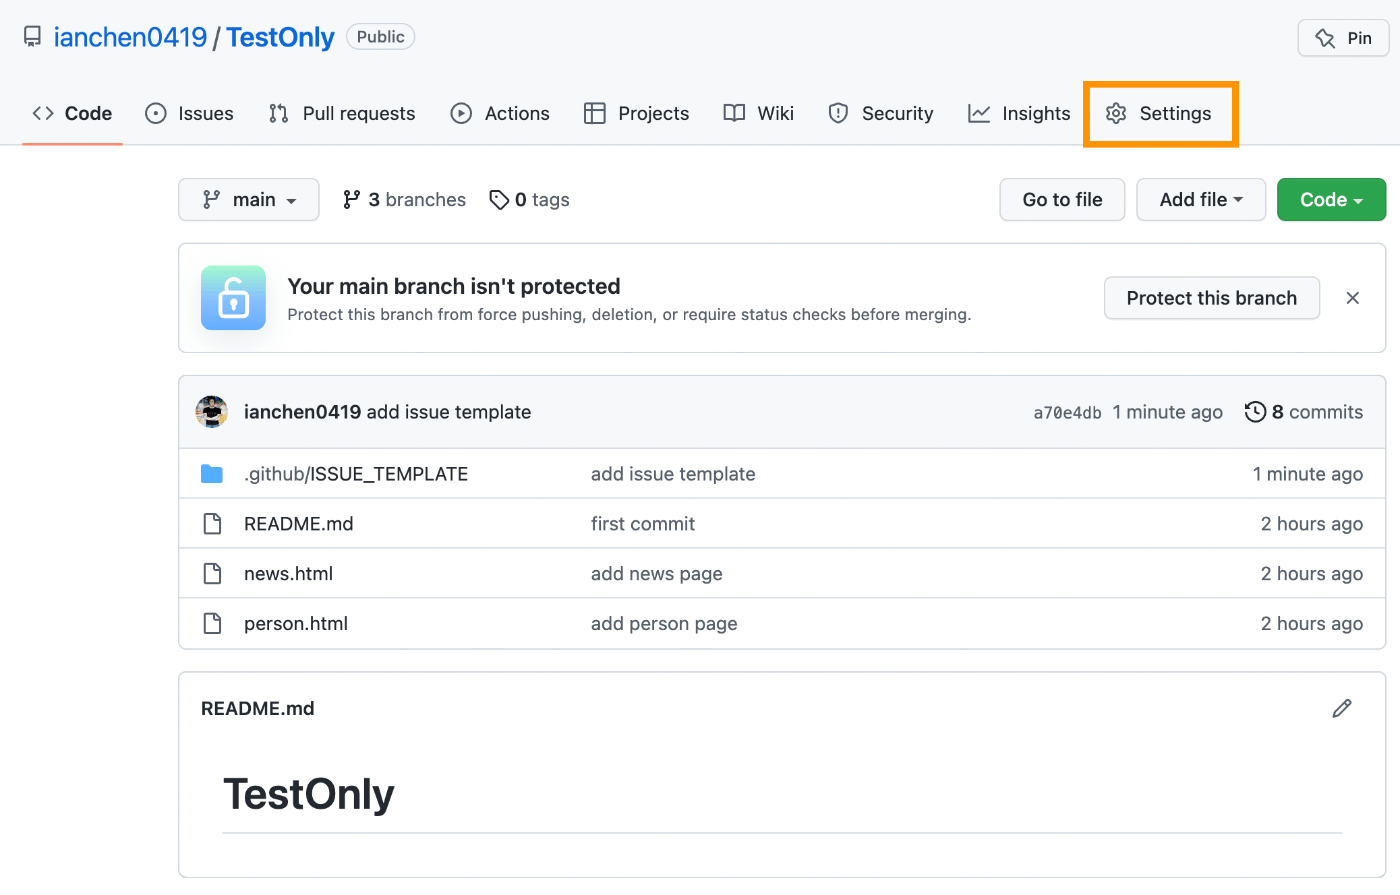Open ianchen0419 author link in commit bar

tap(302, 412)
